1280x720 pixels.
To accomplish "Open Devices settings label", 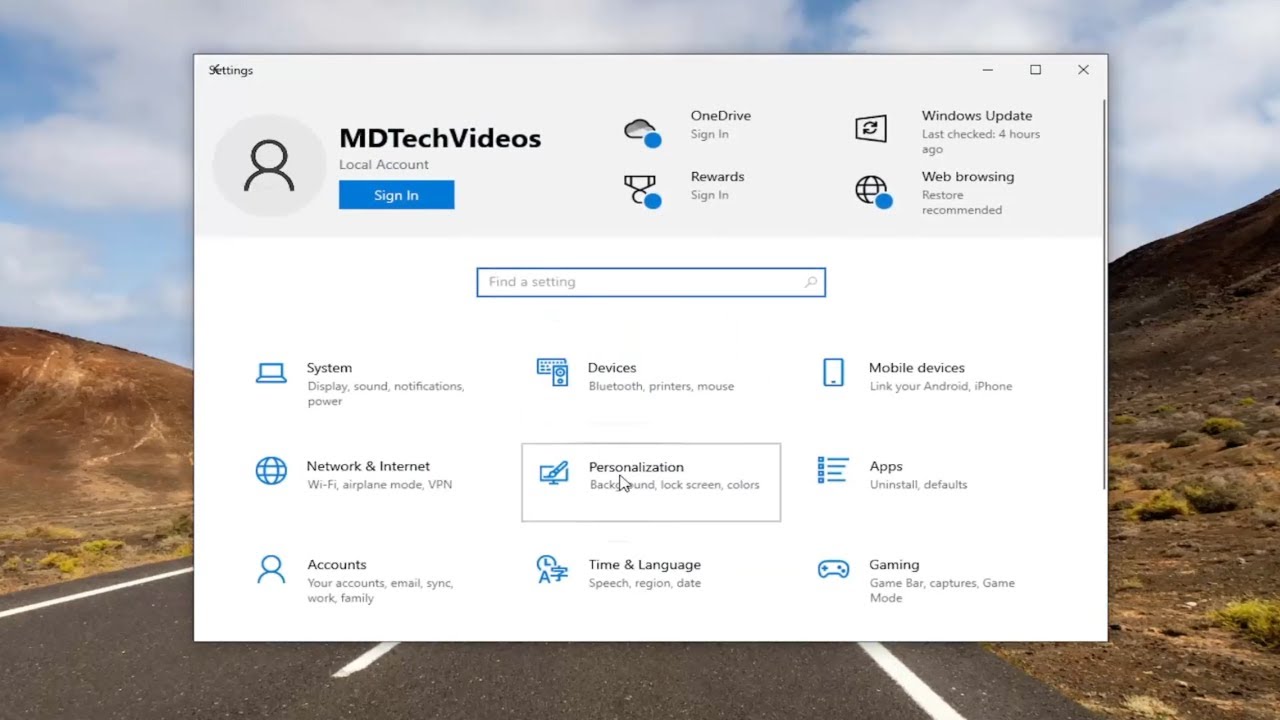I will click(x=612, y=368).
